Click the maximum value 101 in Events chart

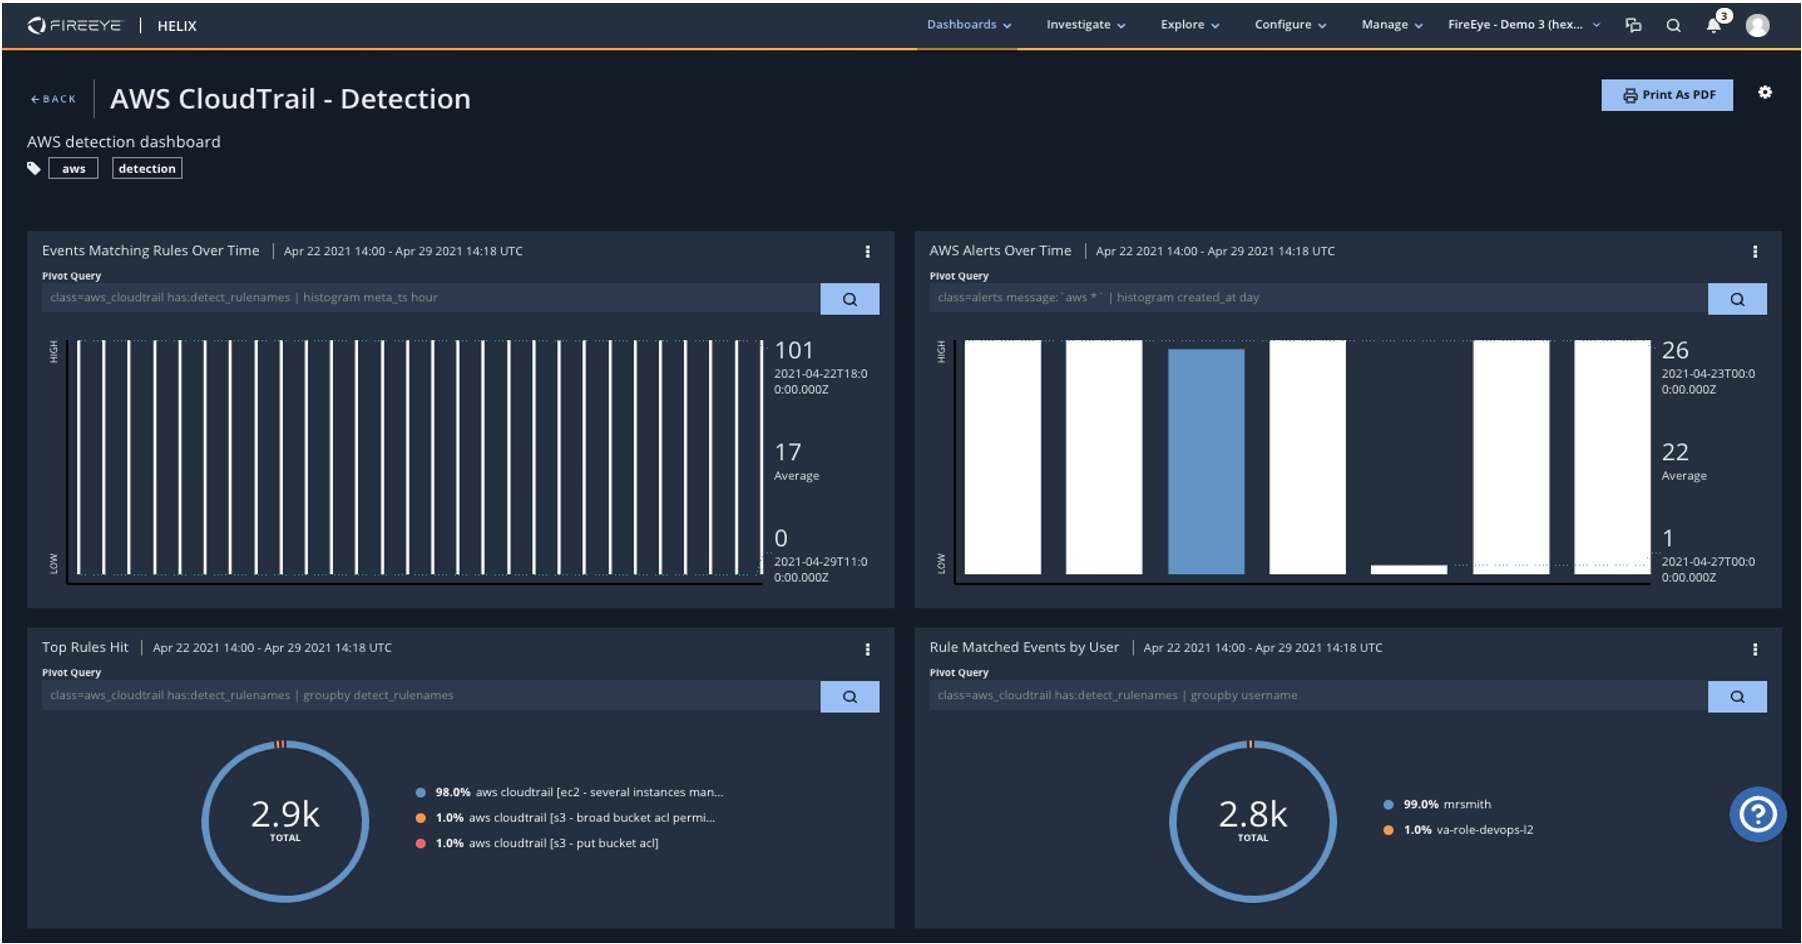(x=794, y=351)
